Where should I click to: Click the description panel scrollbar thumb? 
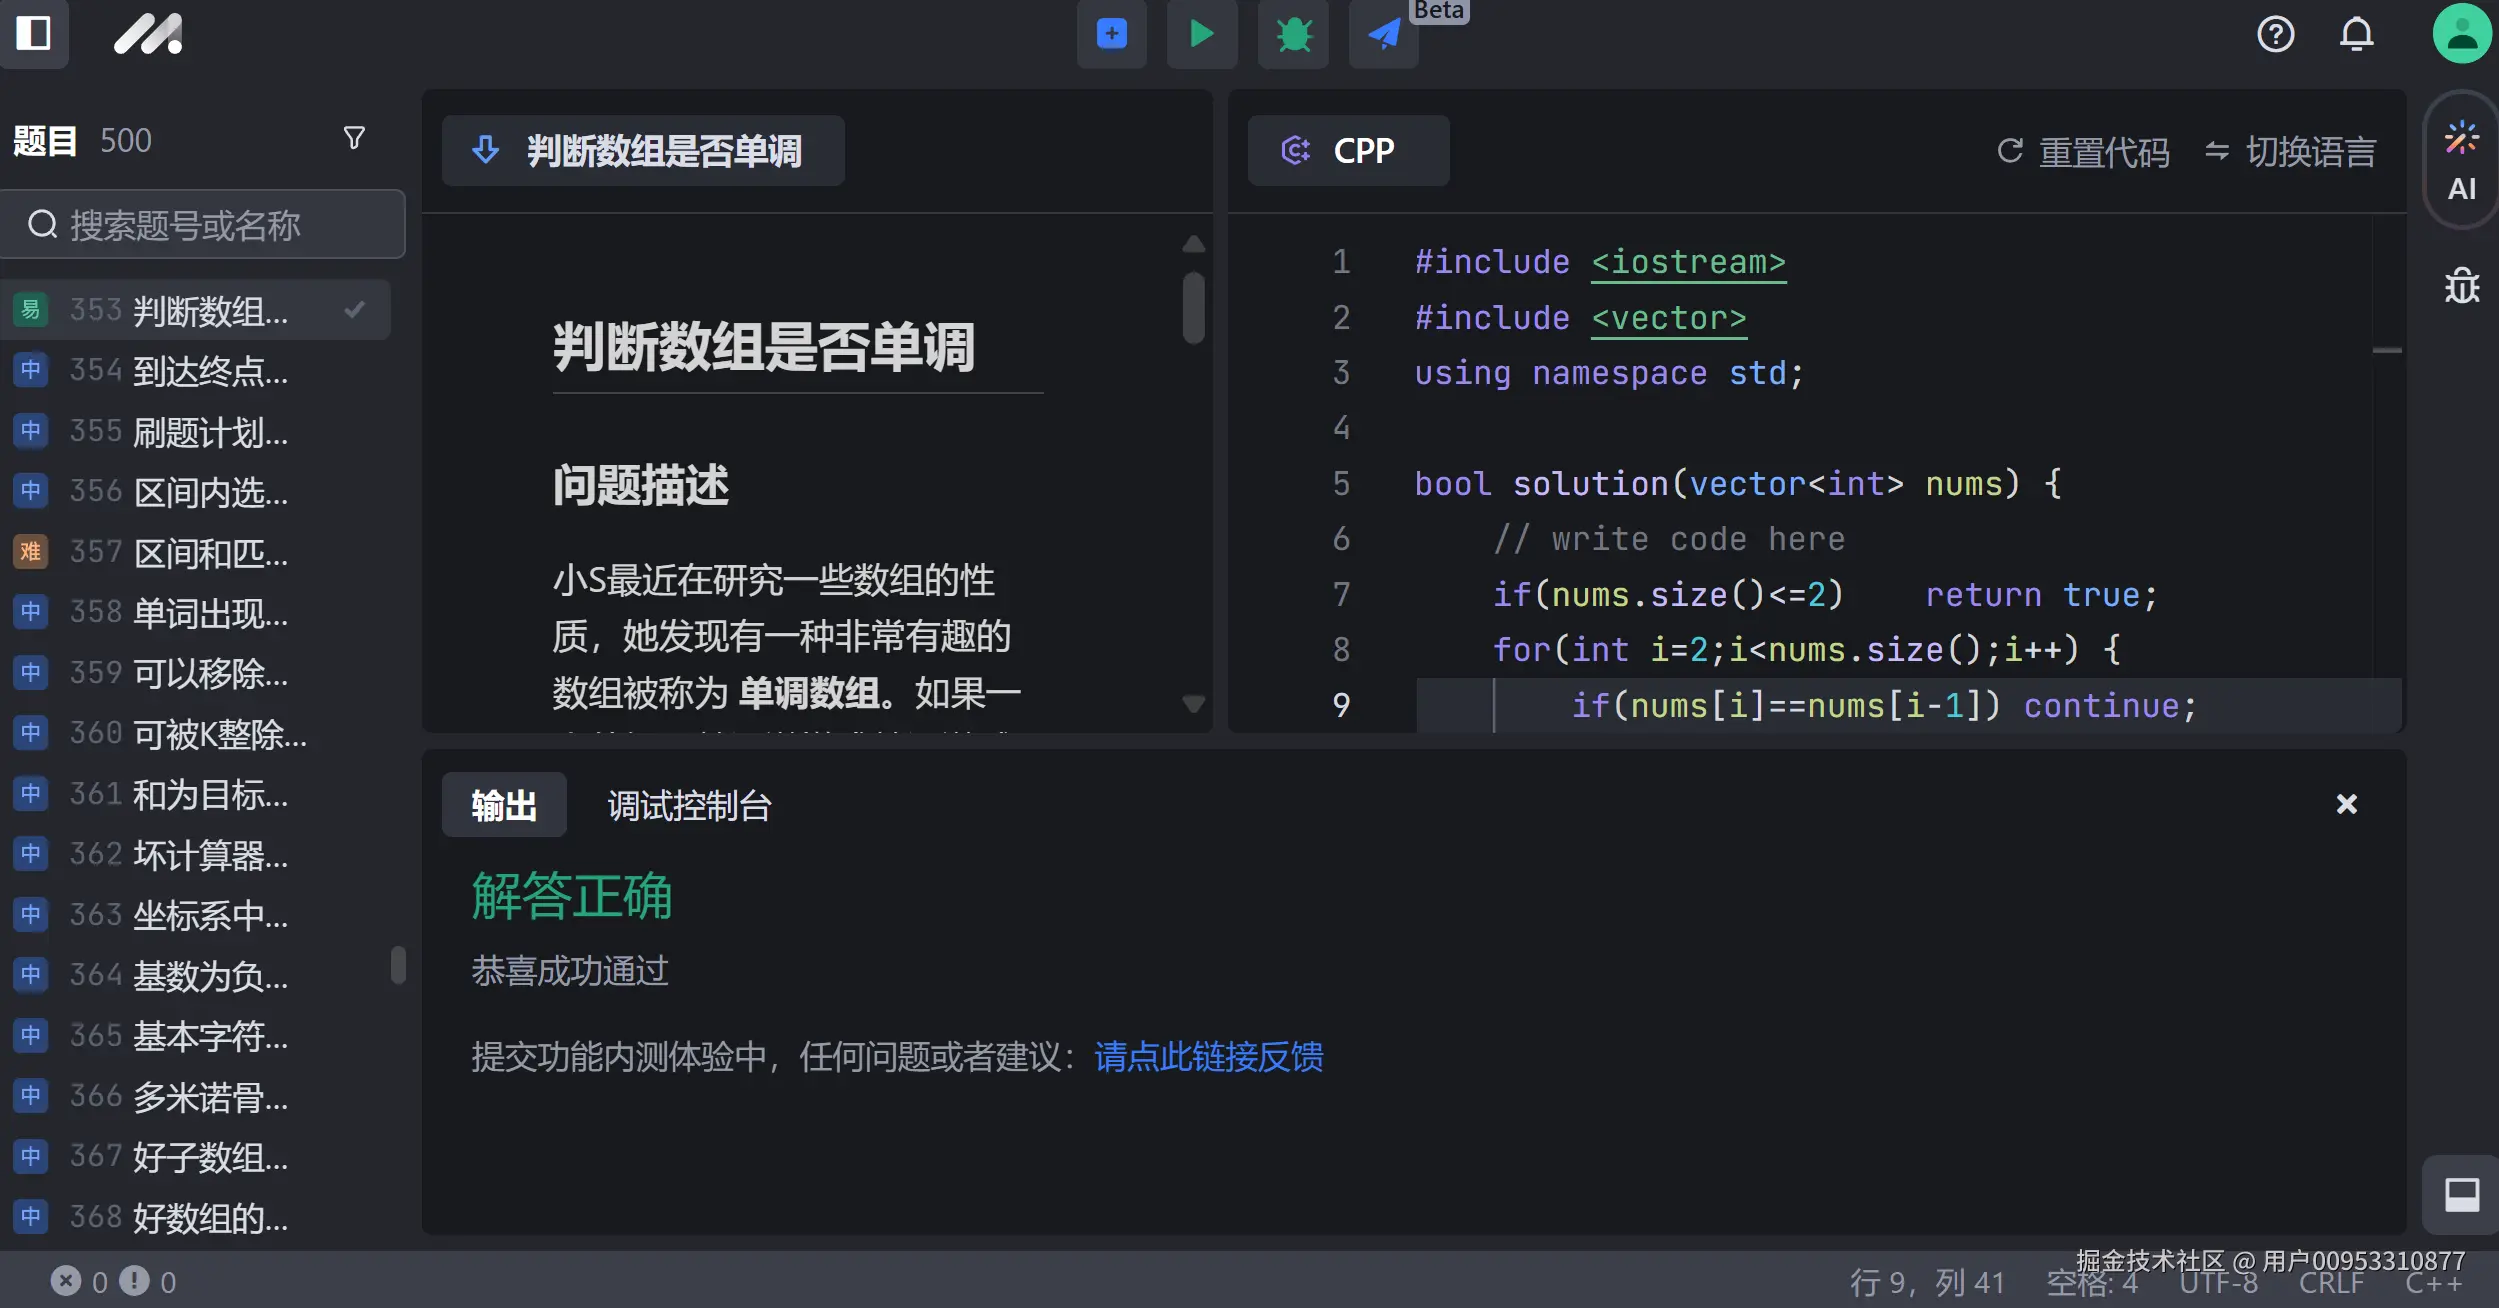pos(1193,308)
